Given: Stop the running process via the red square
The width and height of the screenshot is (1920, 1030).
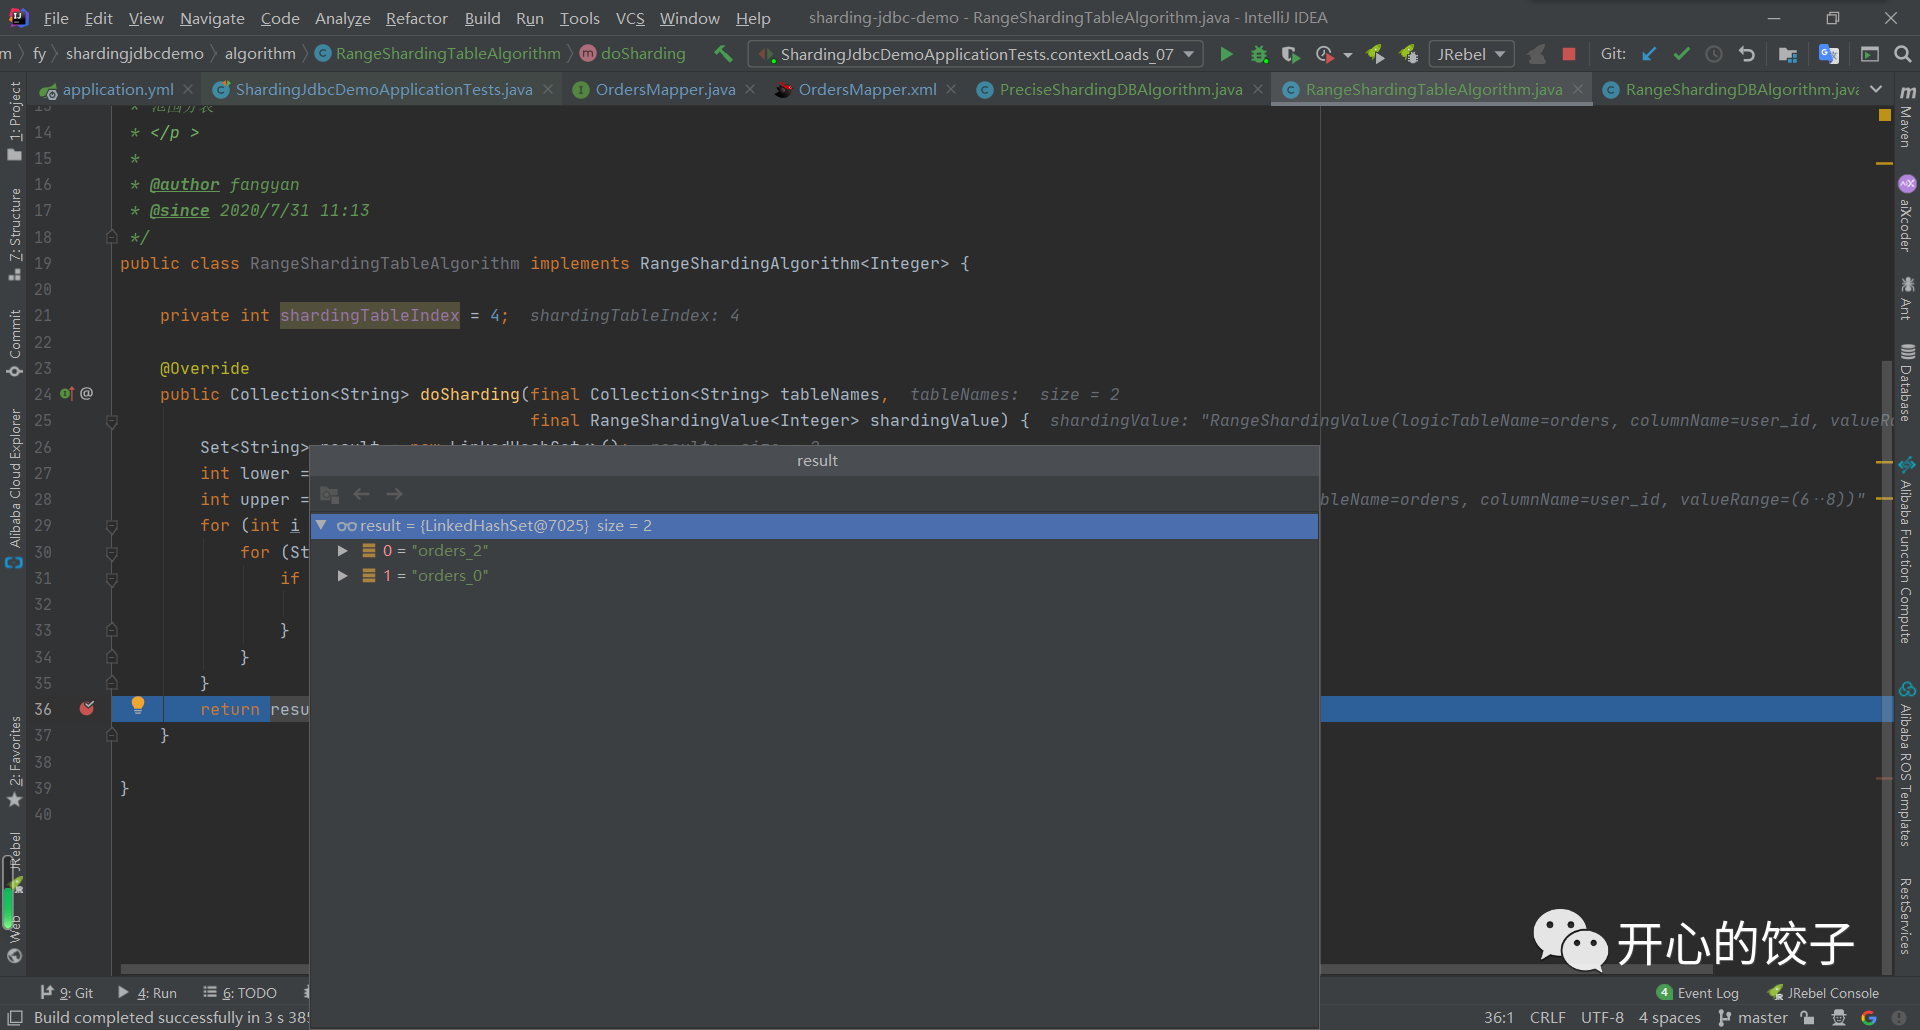Looking at the screenshot, I should click(1569, 54).
